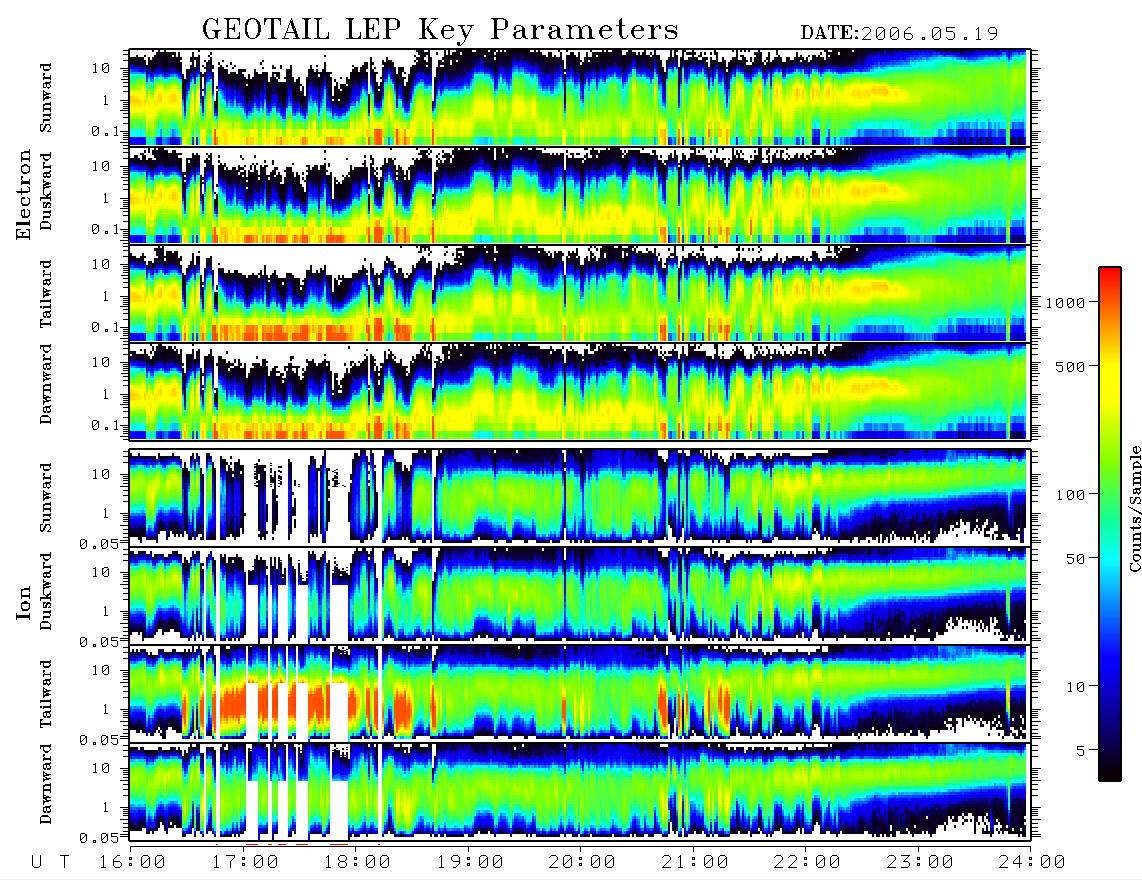The height and width of the screenshot is (880, 1142).
Task: Click the vertical Ion group label
Action: (x=24, y=602)
